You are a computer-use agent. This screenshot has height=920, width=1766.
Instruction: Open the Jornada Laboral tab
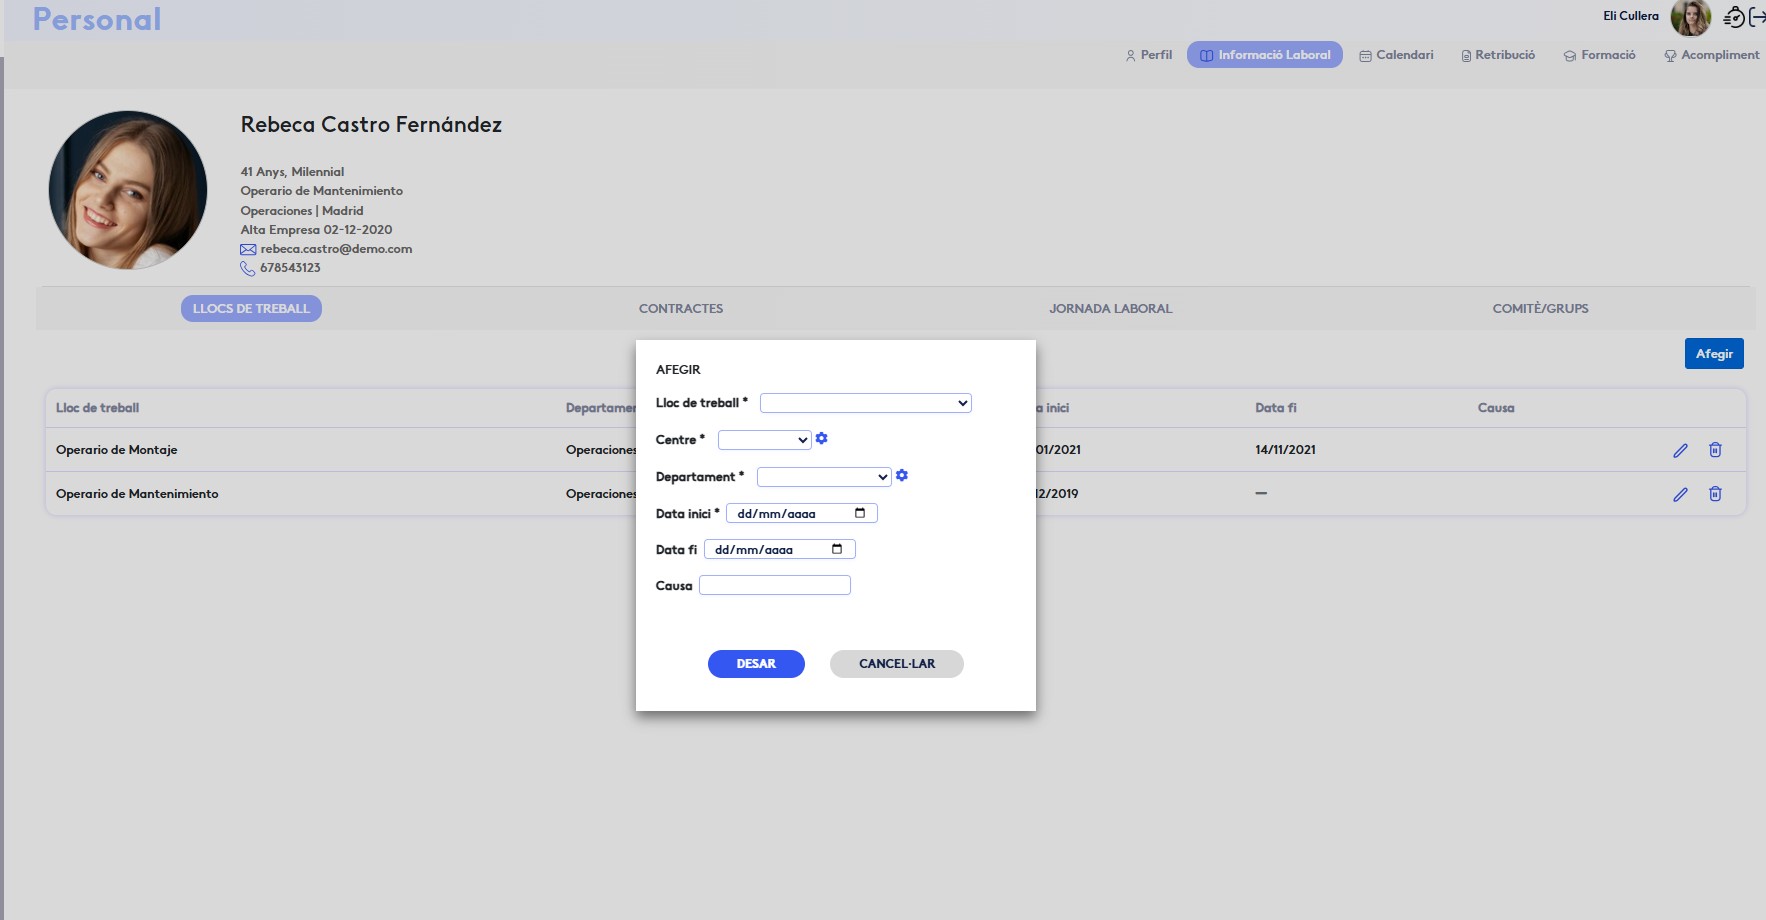click(x=1110, y=309)
